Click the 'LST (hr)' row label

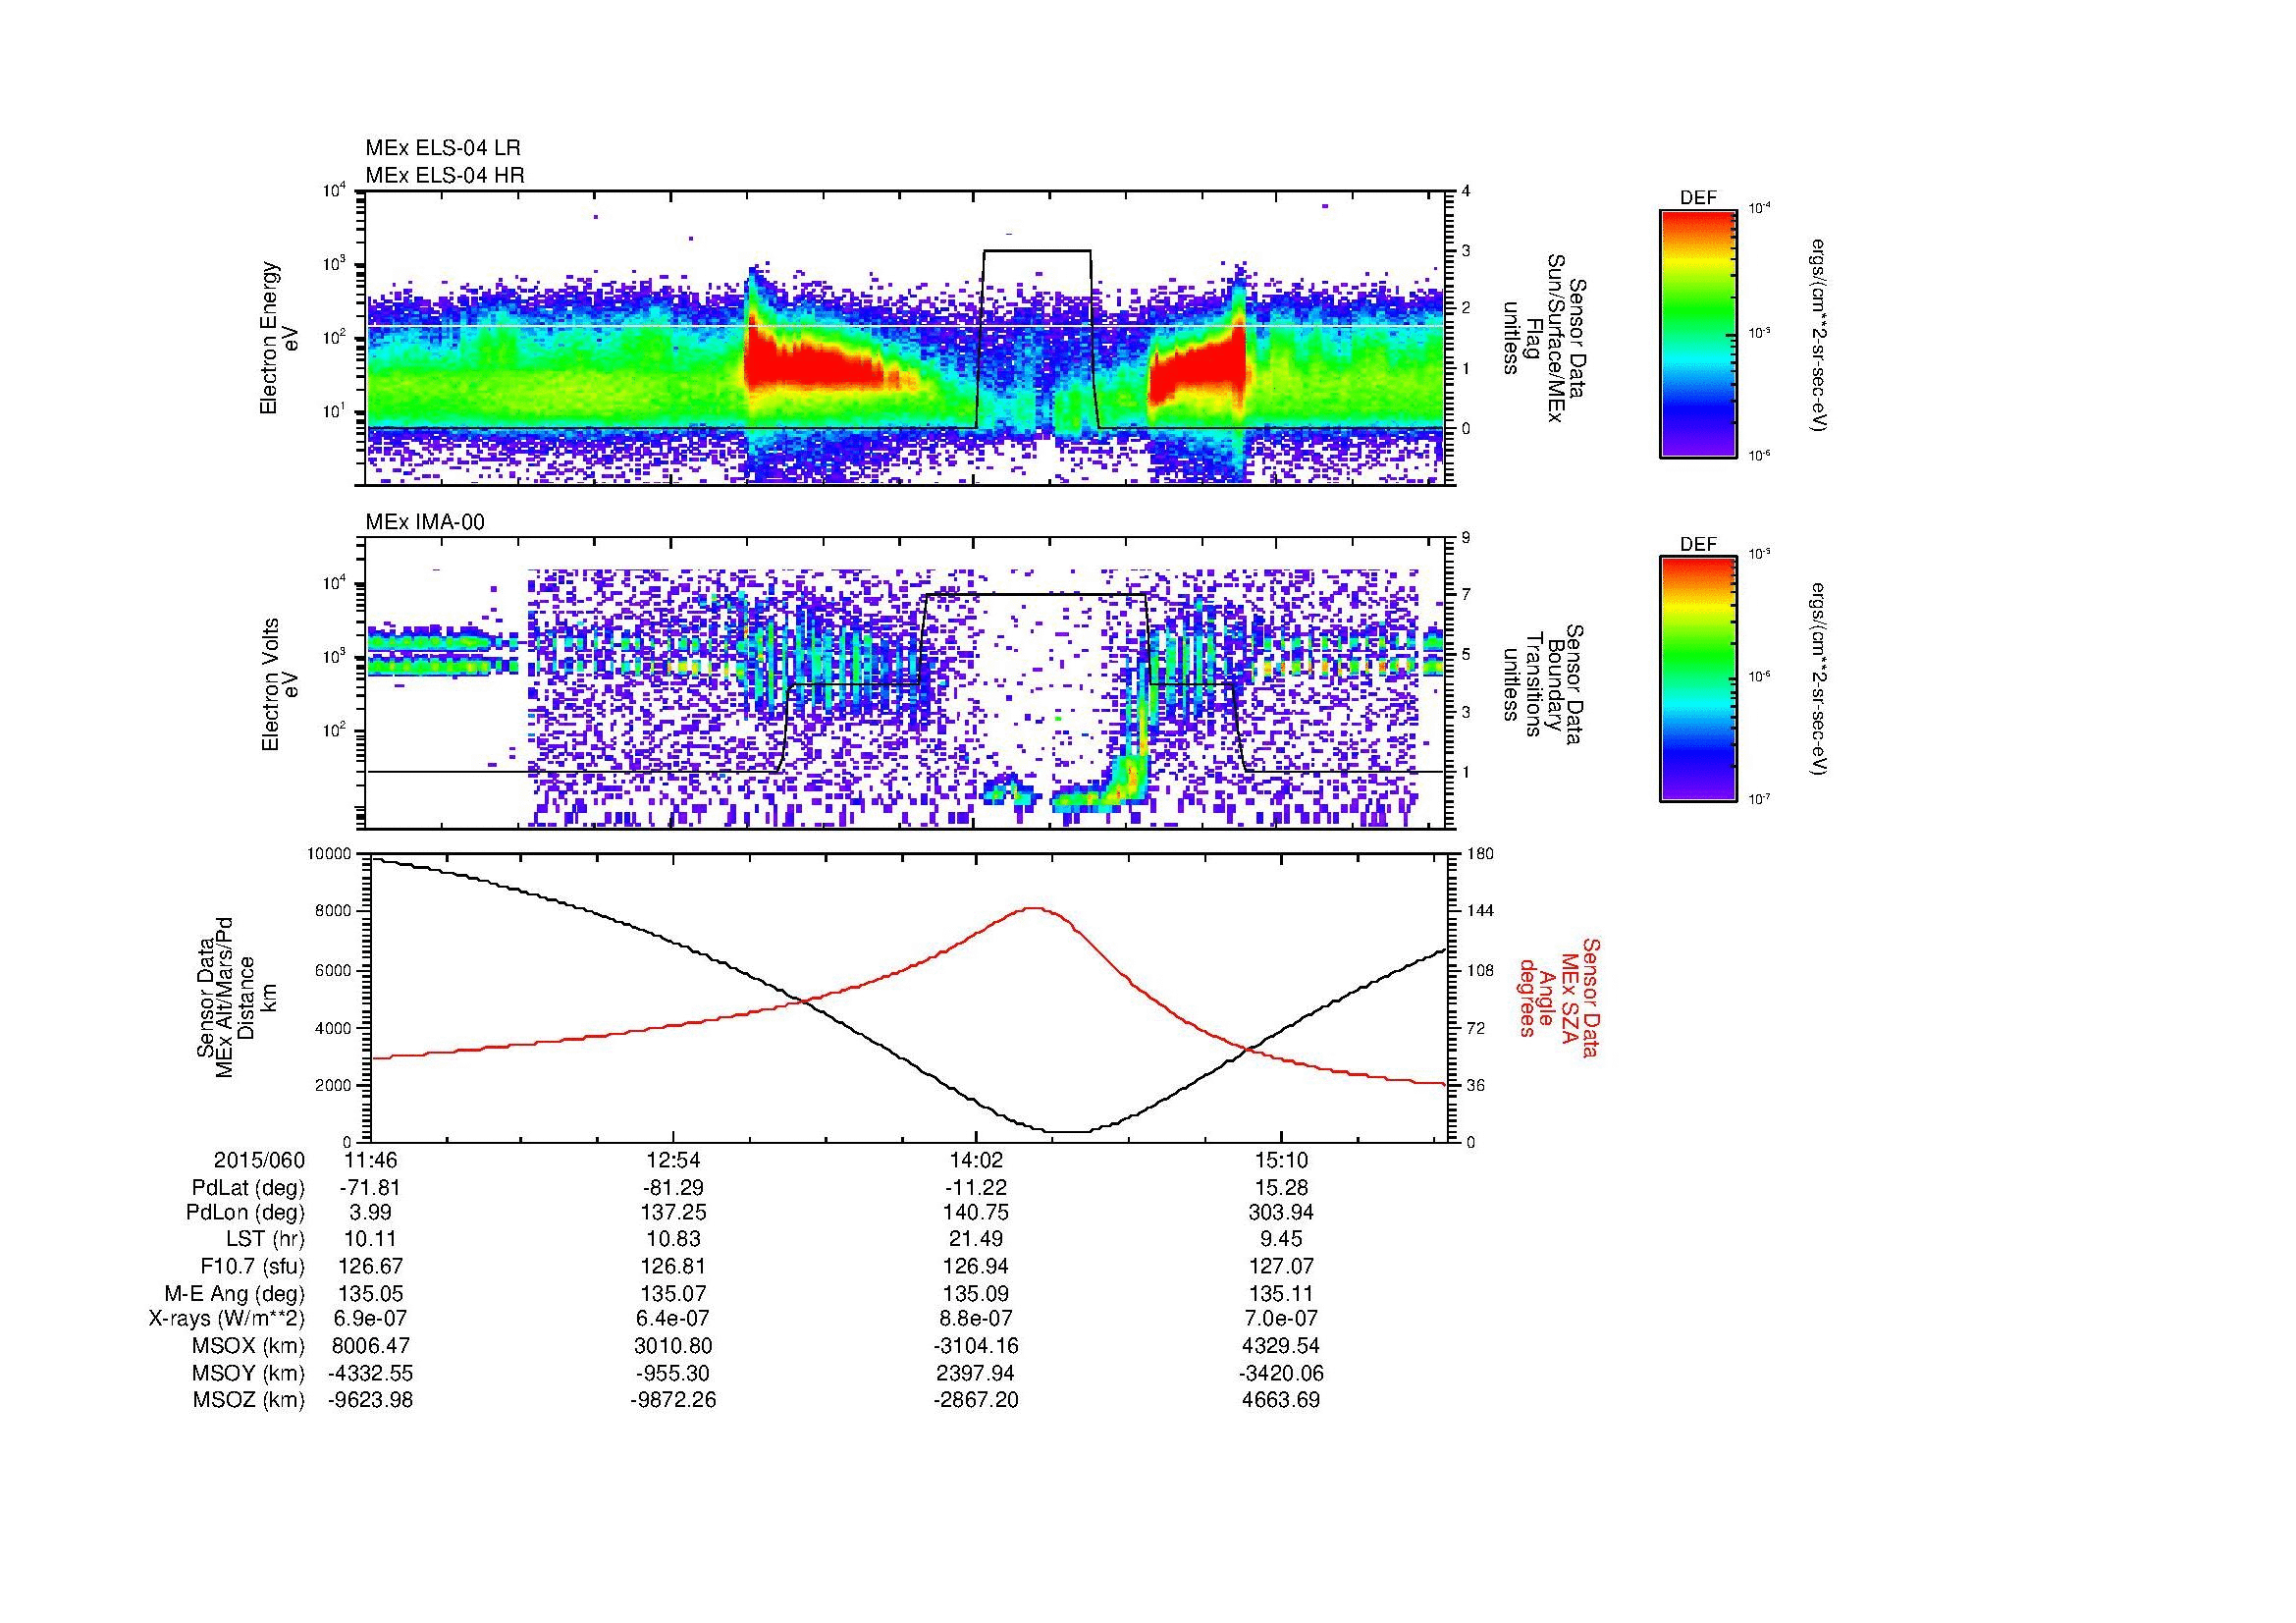[265, 1240]
